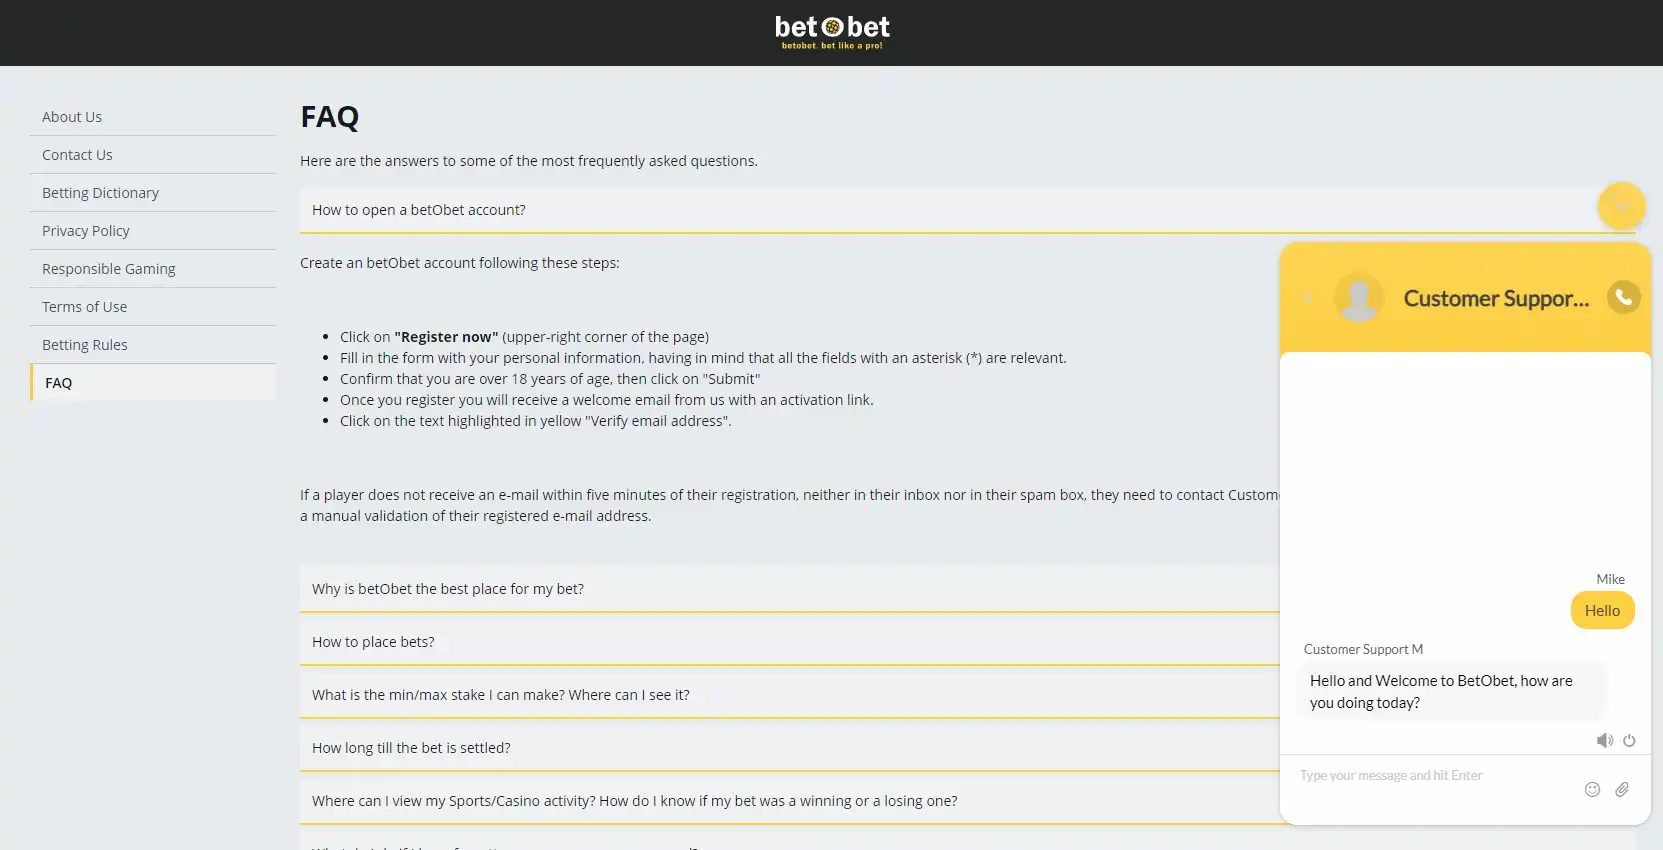Open the About Us sidebar item
Screen dimensions: 1663x850
[72, 117]
